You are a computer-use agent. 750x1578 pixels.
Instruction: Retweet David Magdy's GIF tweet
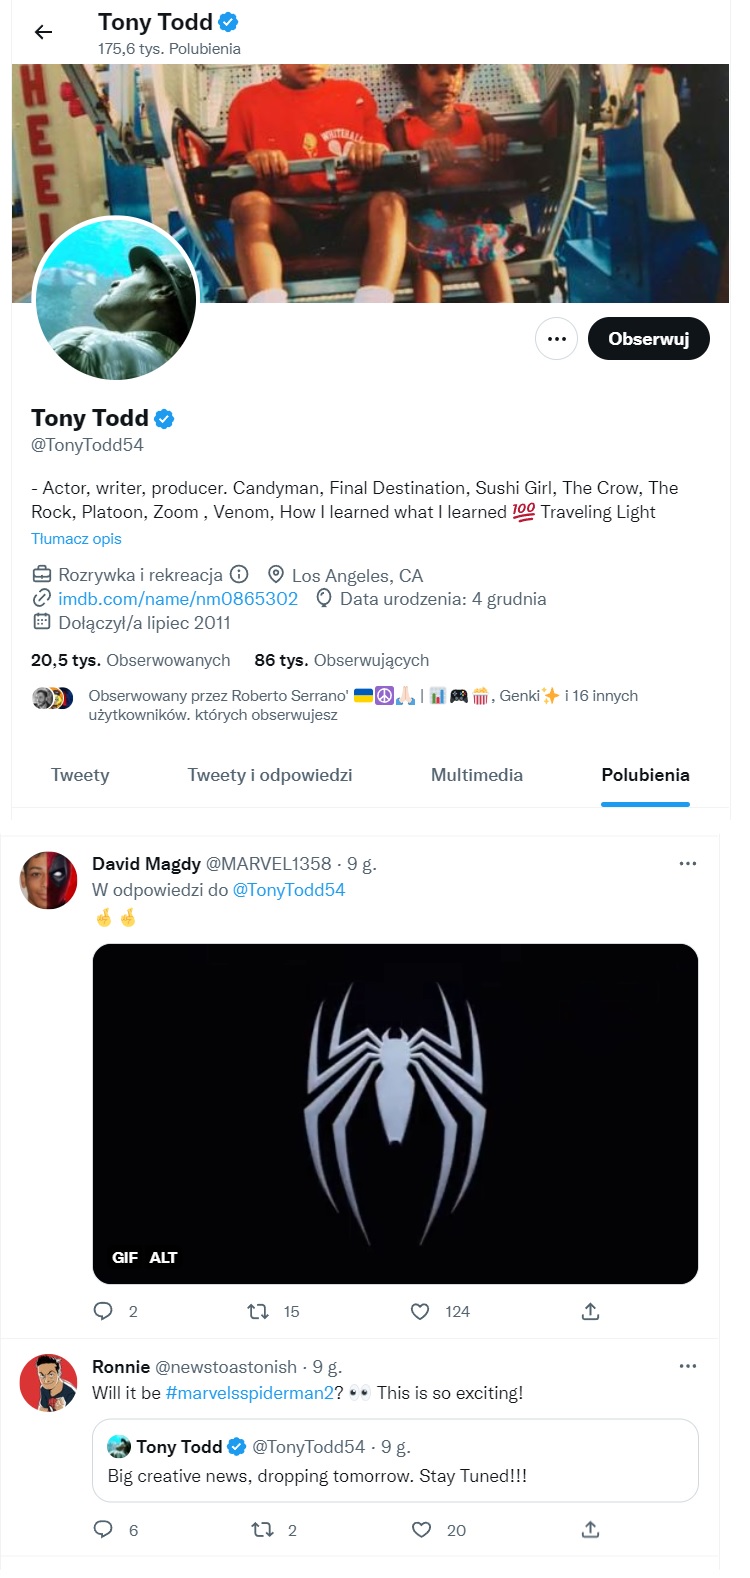[x=258, y=1311]
